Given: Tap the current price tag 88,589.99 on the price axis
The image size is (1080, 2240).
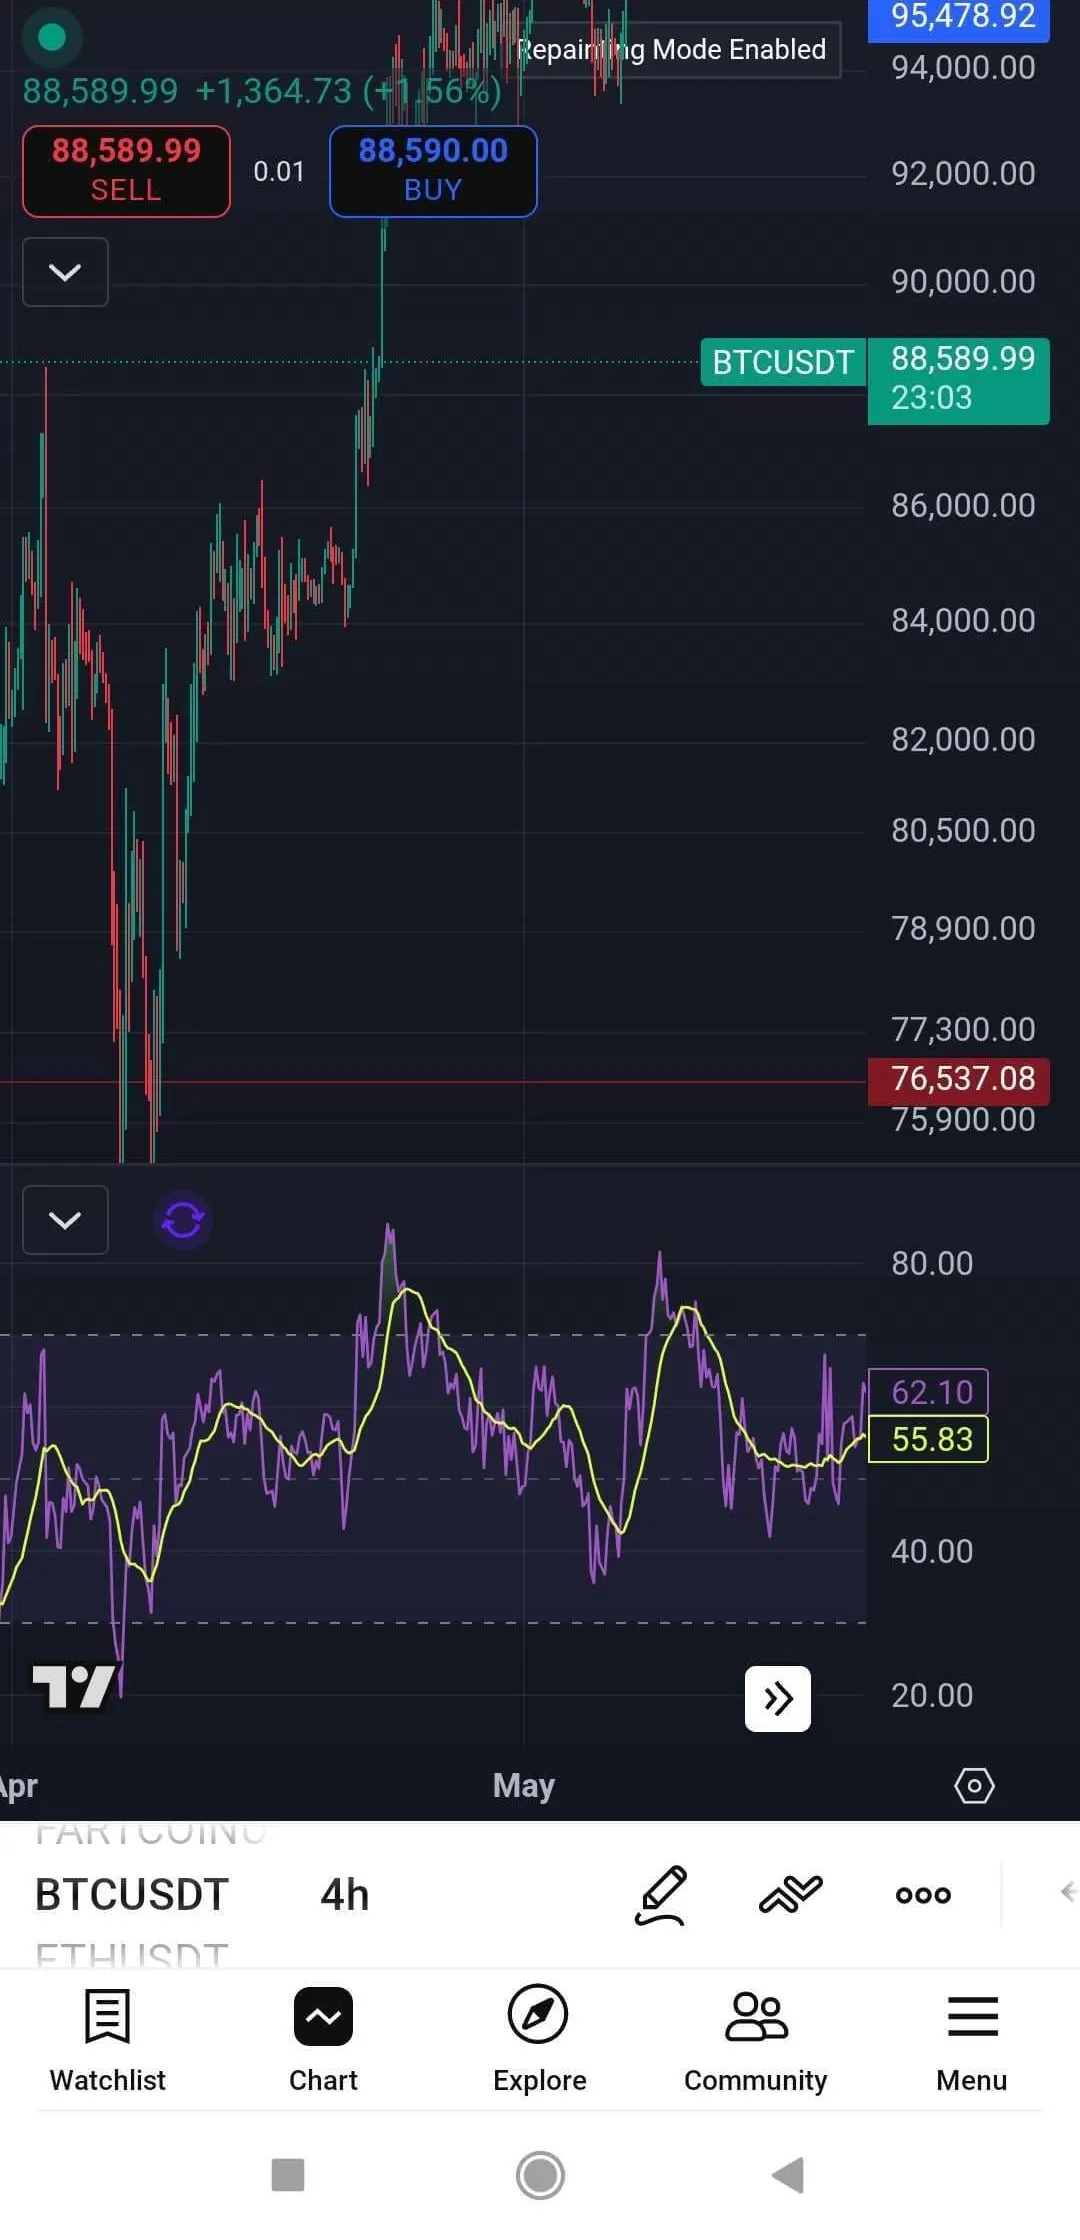Looking at the screenshot, I should pyautogui.click(x=959, y=380).
